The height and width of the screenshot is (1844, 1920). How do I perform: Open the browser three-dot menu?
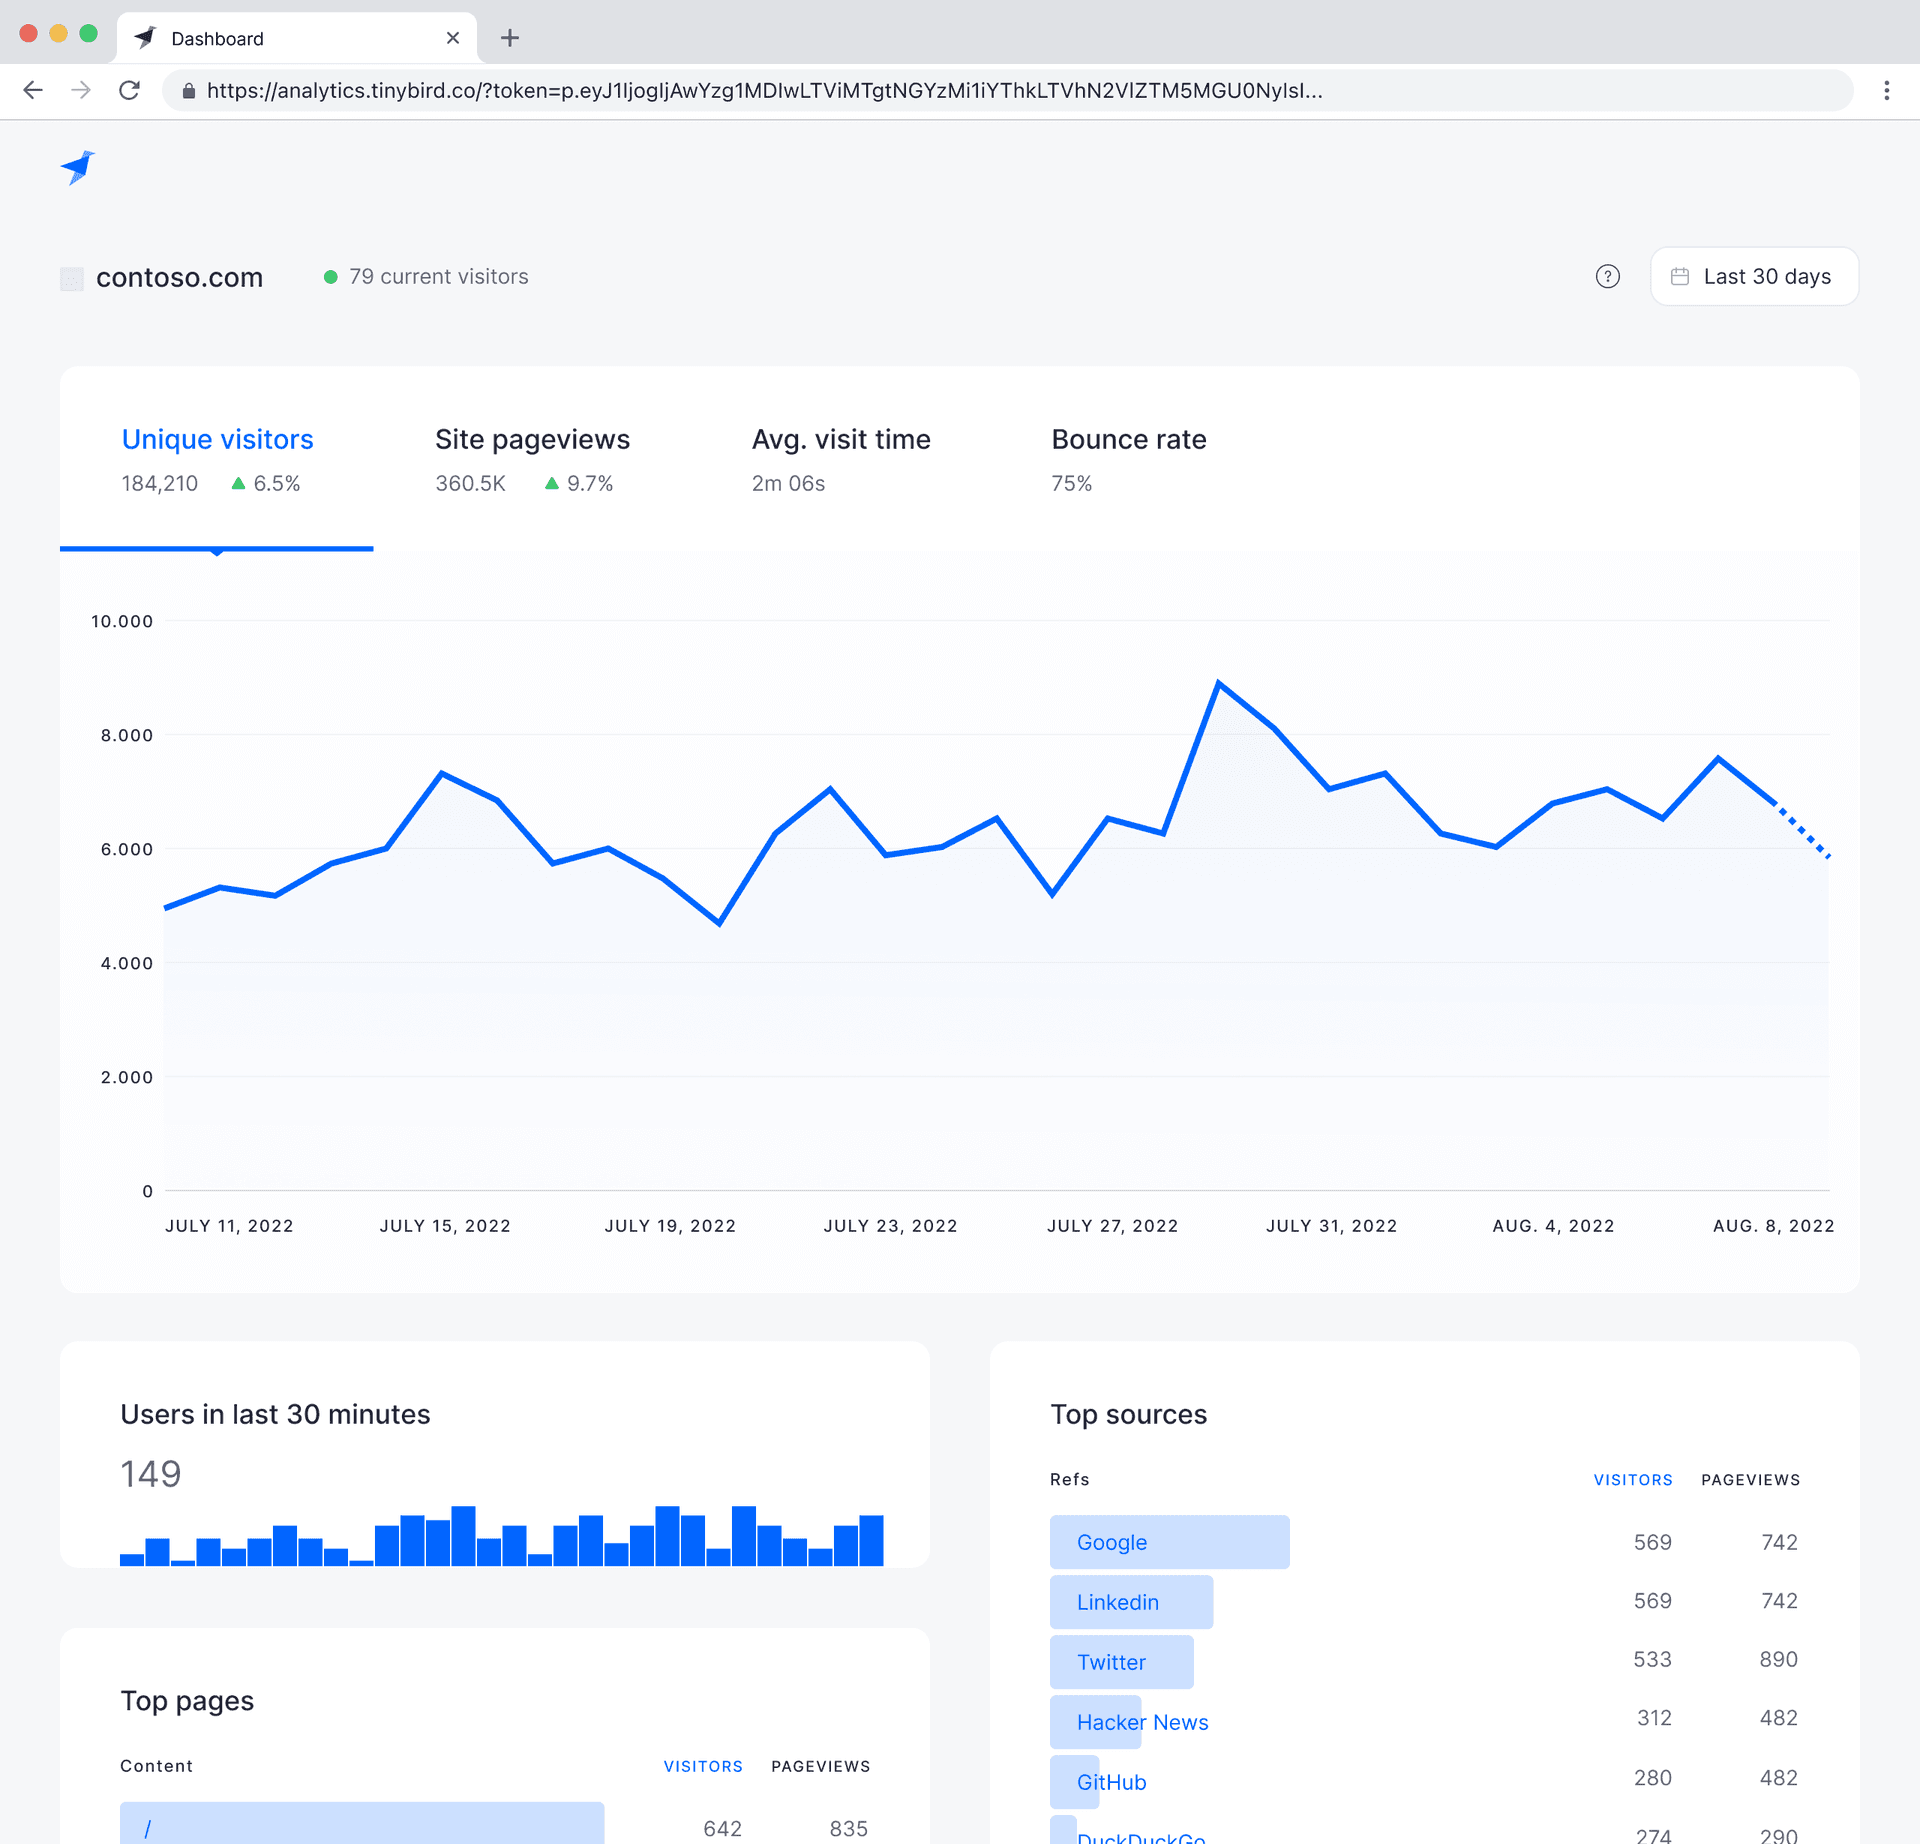(1886, 91)
